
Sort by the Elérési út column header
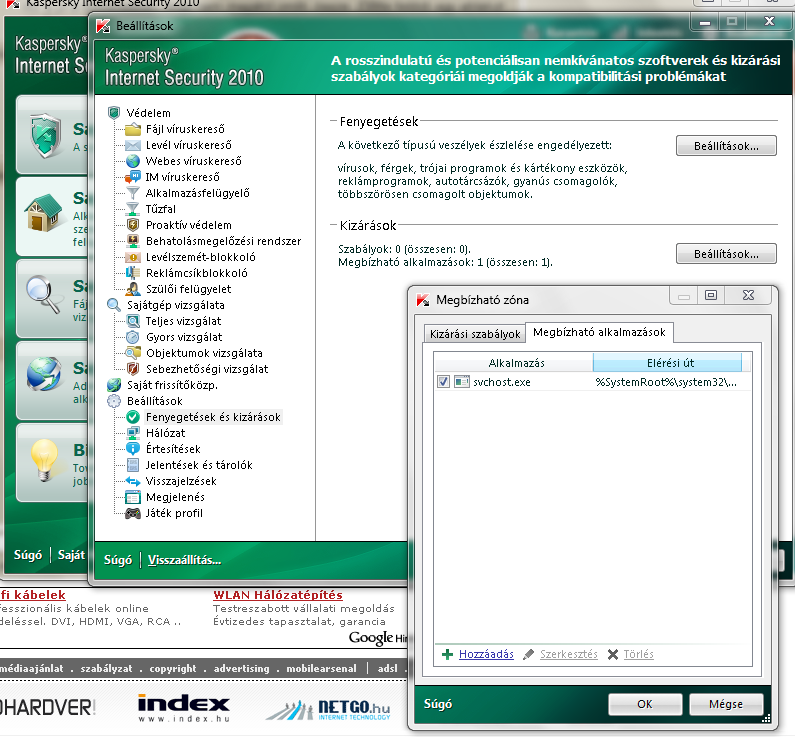668,363
